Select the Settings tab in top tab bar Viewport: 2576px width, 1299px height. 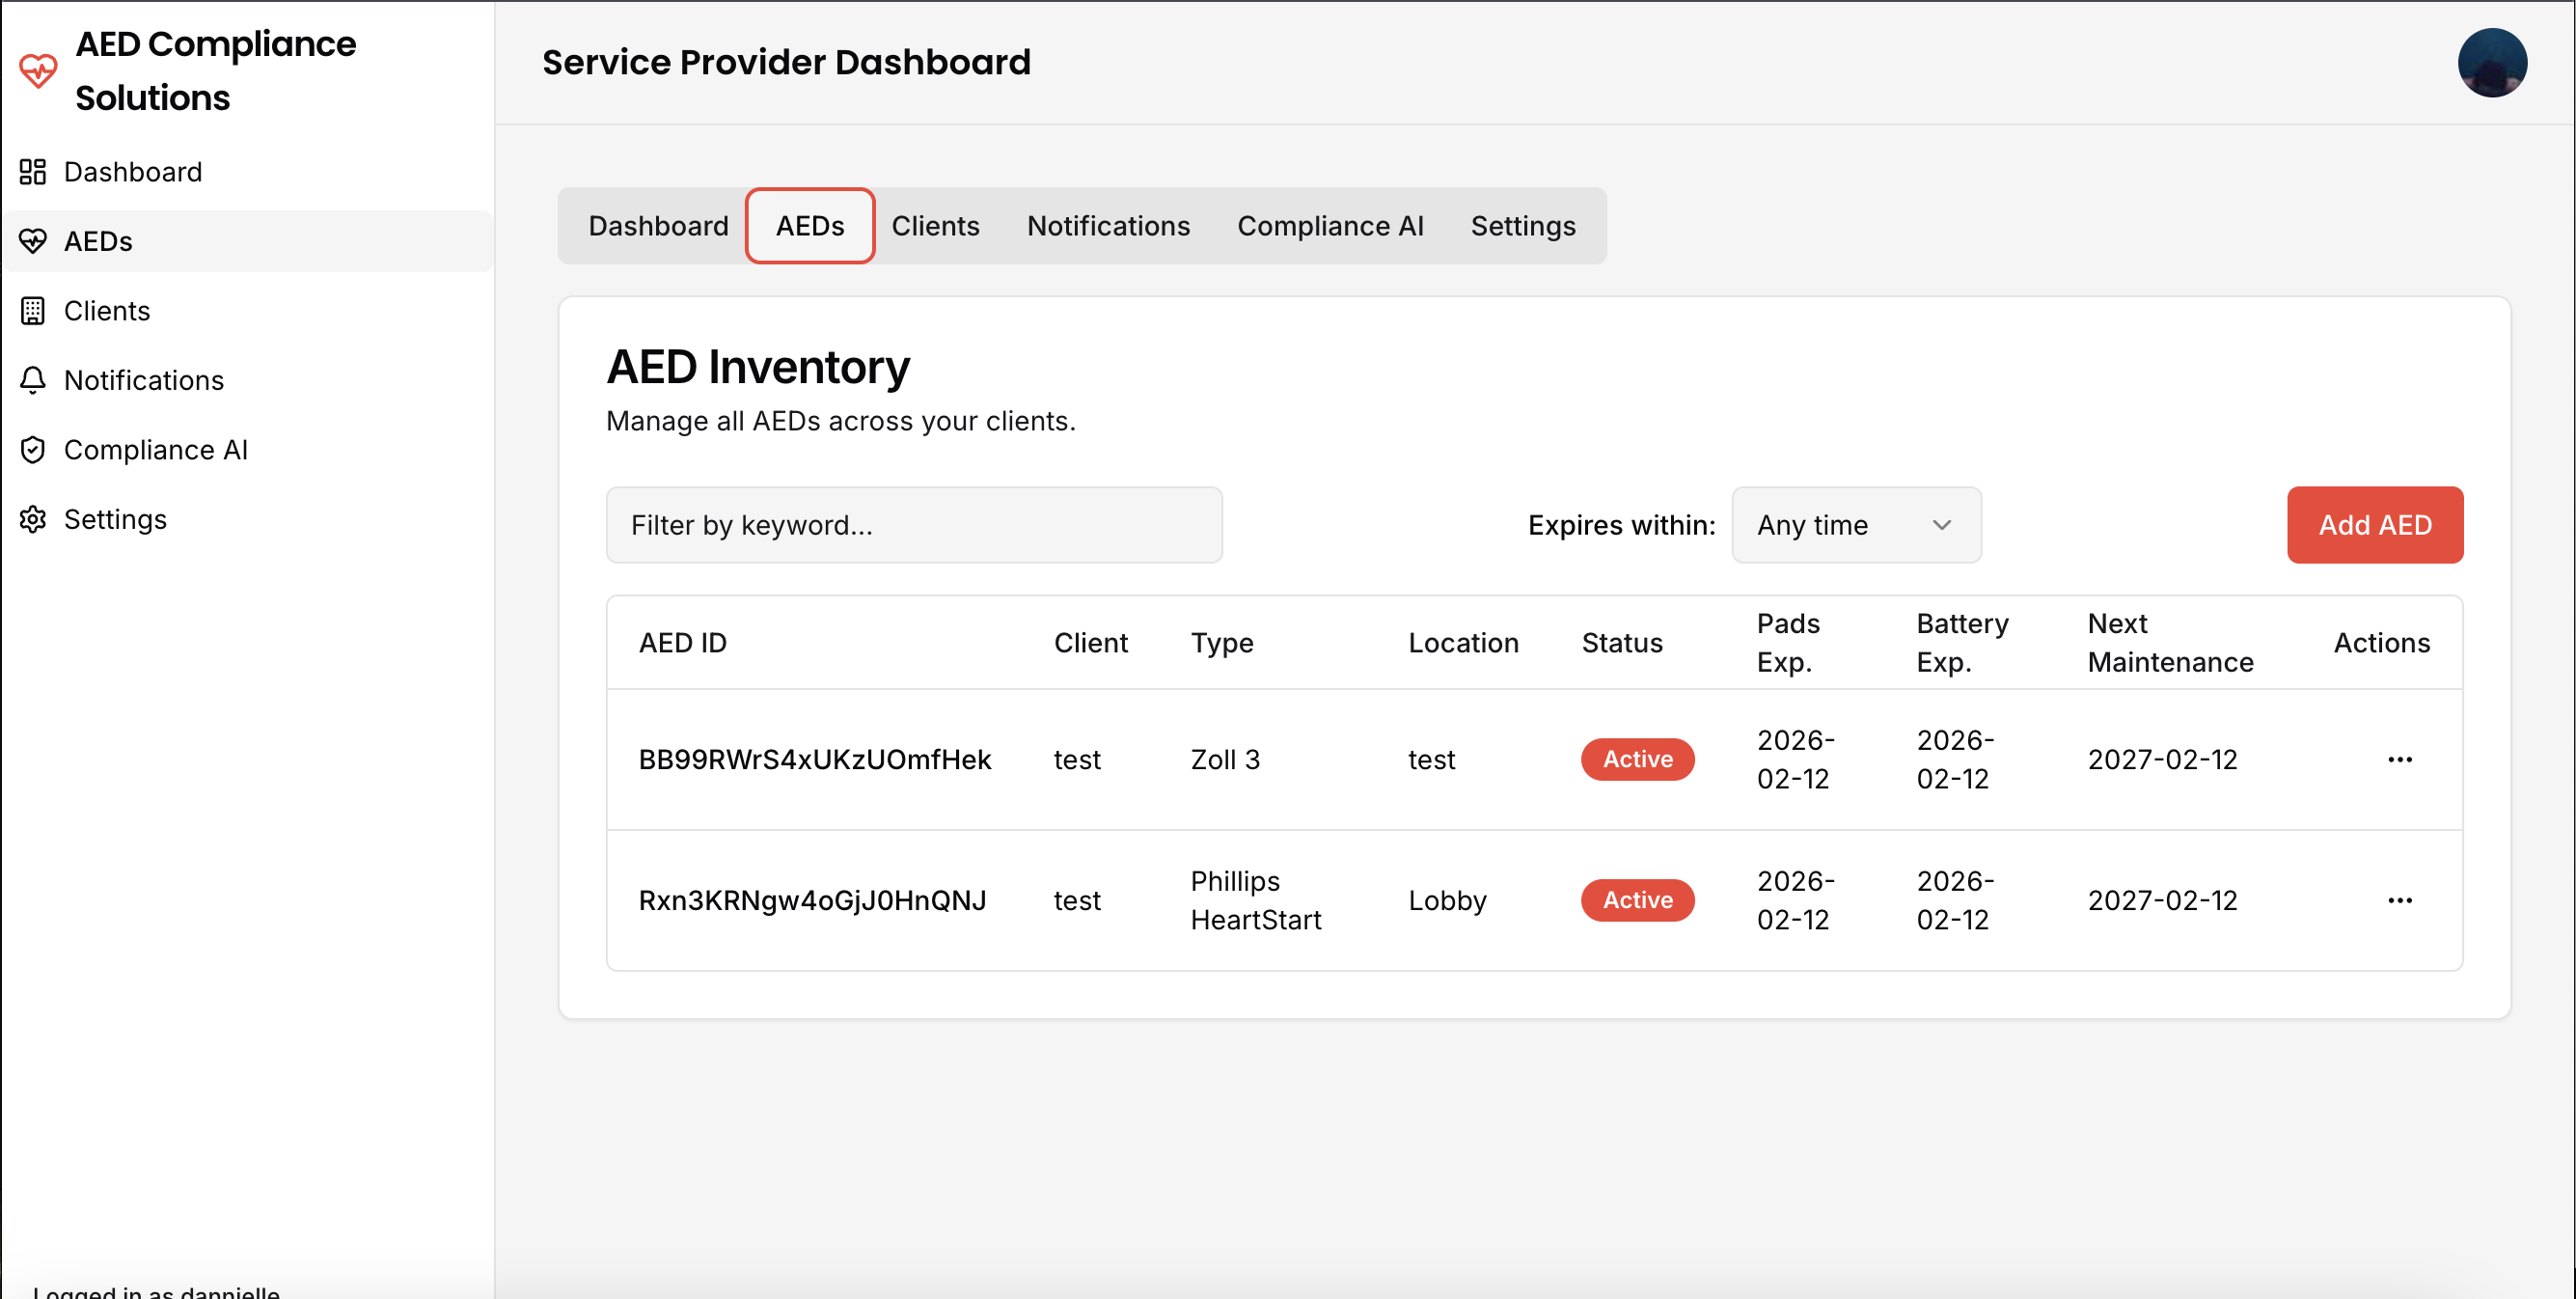point(1522,226)
